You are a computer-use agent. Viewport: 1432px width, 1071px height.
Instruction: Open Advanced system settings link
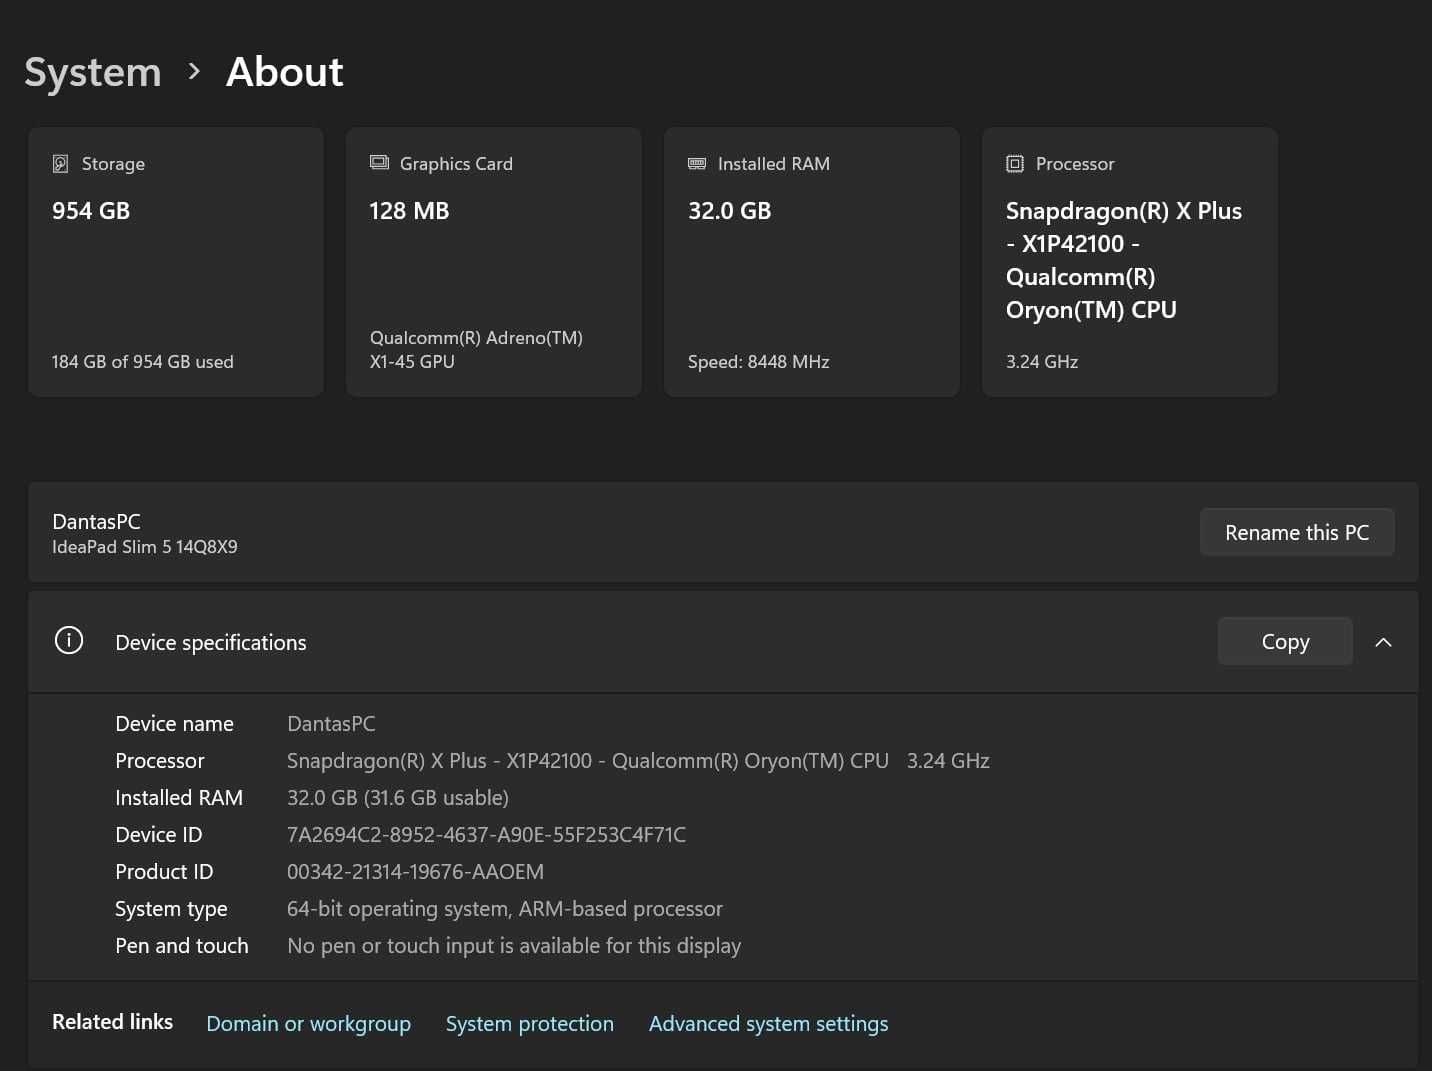(768, 1023)
